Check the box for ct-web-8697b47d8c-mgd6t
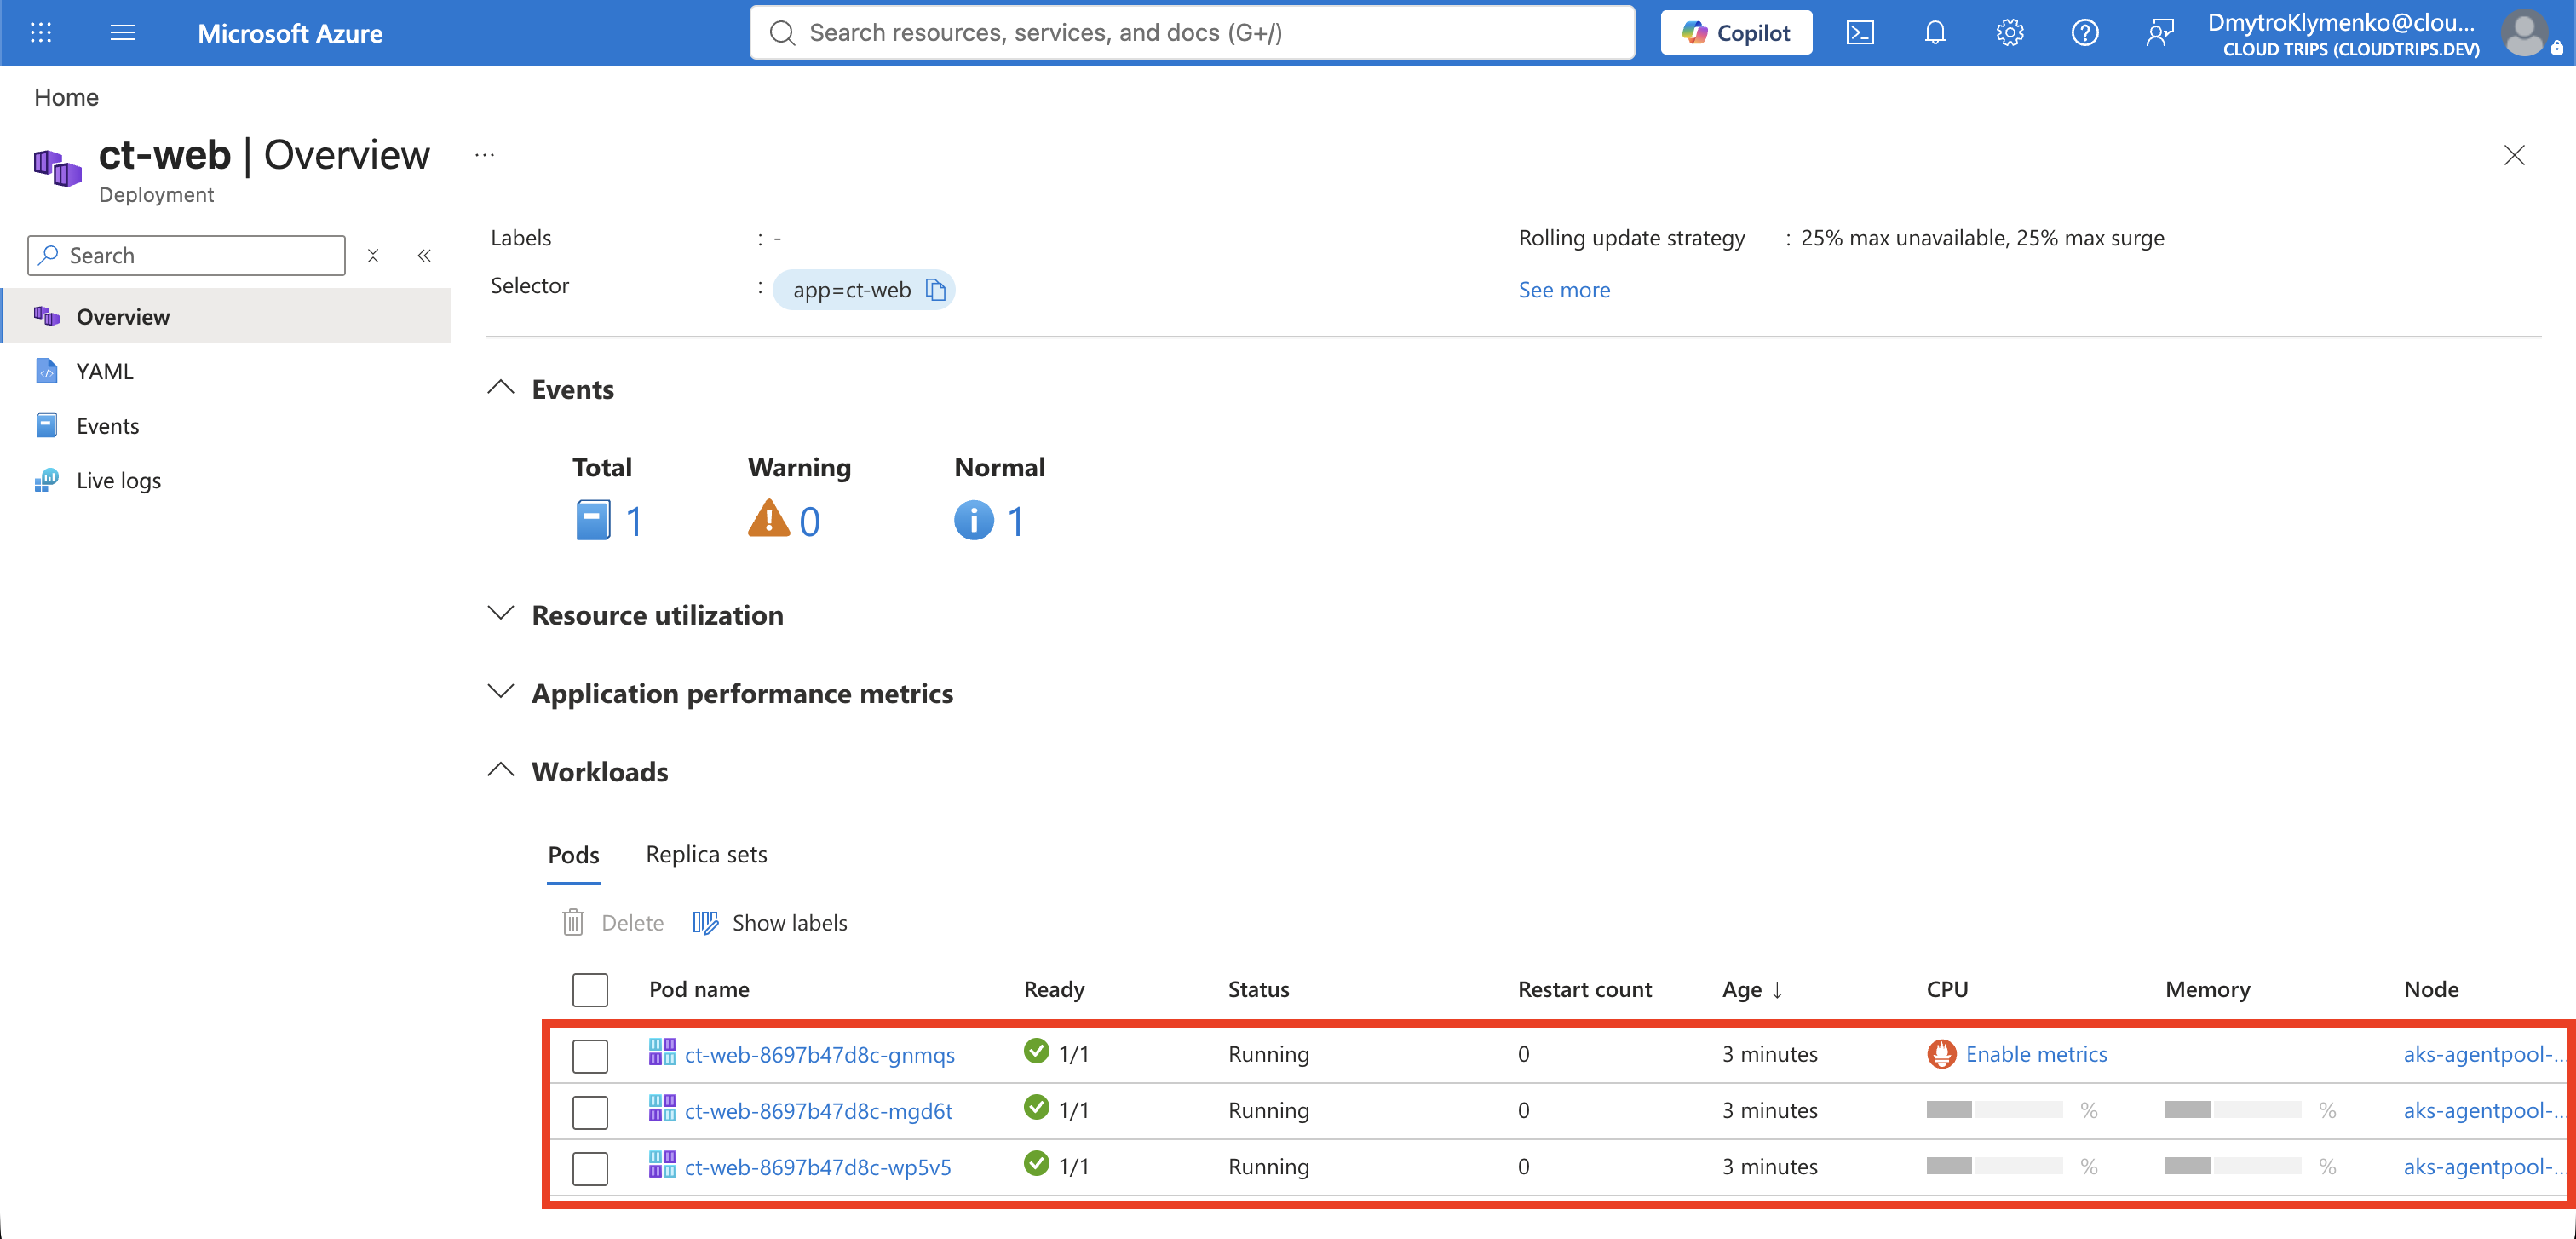2576x1239 pixels. (x=590, y=1112)
